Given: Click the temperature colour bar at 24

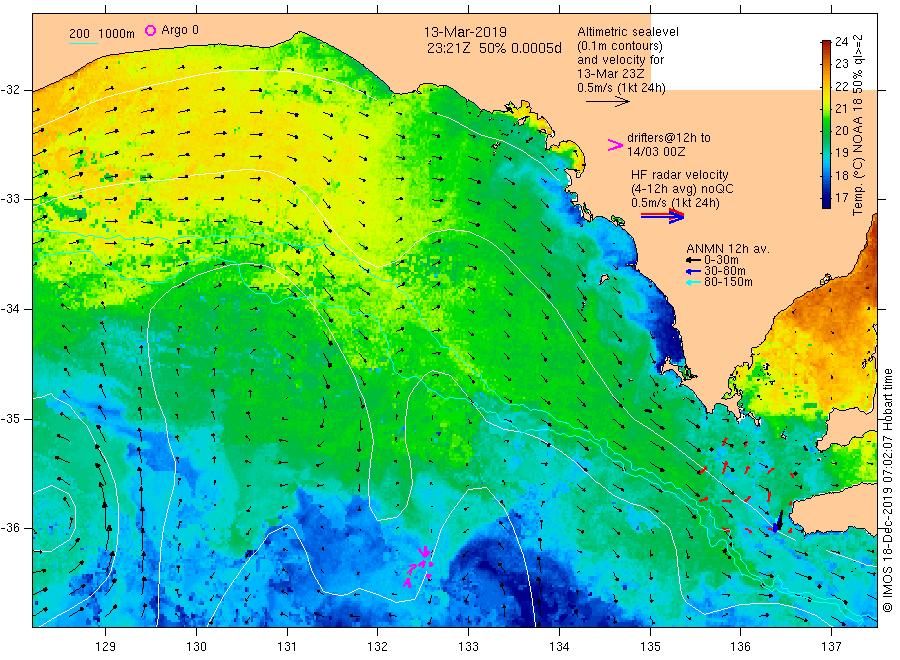Looking at the screenshot, I should (x=826, y=43).
